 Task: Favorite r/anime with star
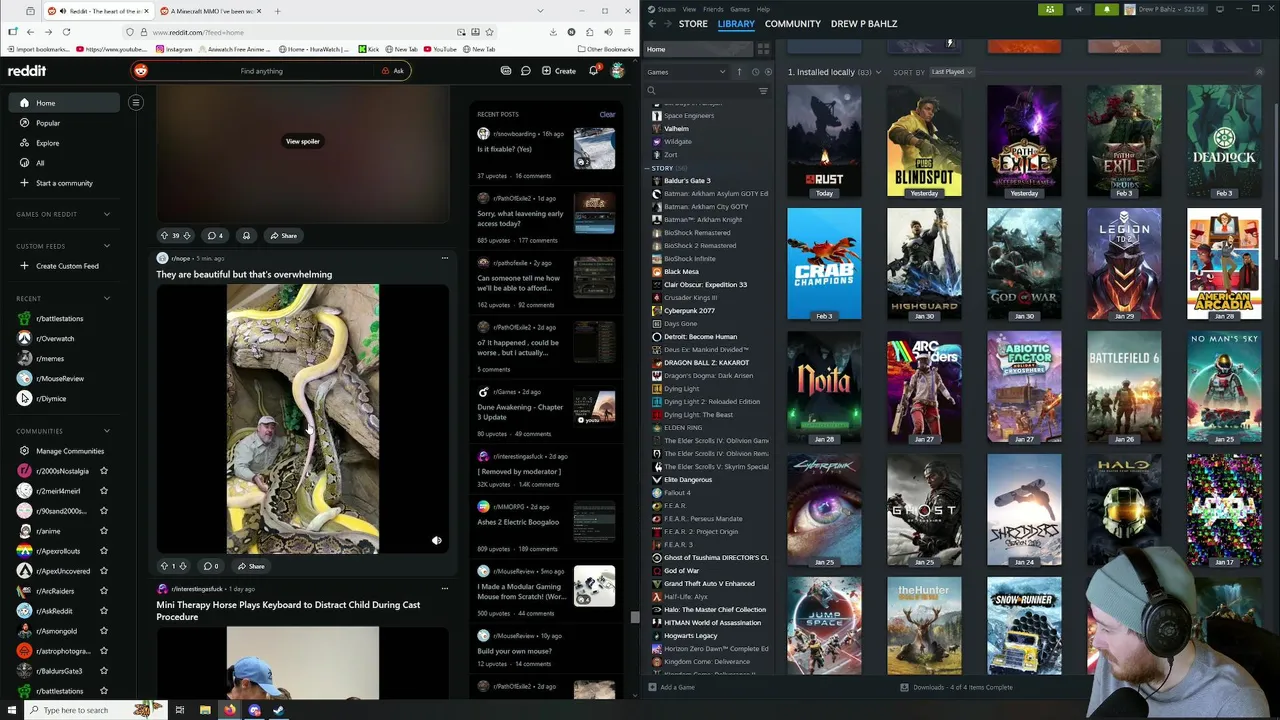(x=104, y=531)
